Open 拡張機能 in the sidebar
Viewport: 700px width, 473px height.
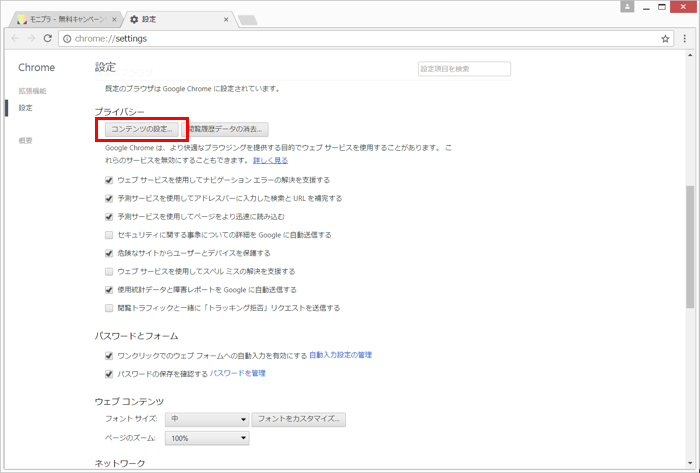click(32, 91)
